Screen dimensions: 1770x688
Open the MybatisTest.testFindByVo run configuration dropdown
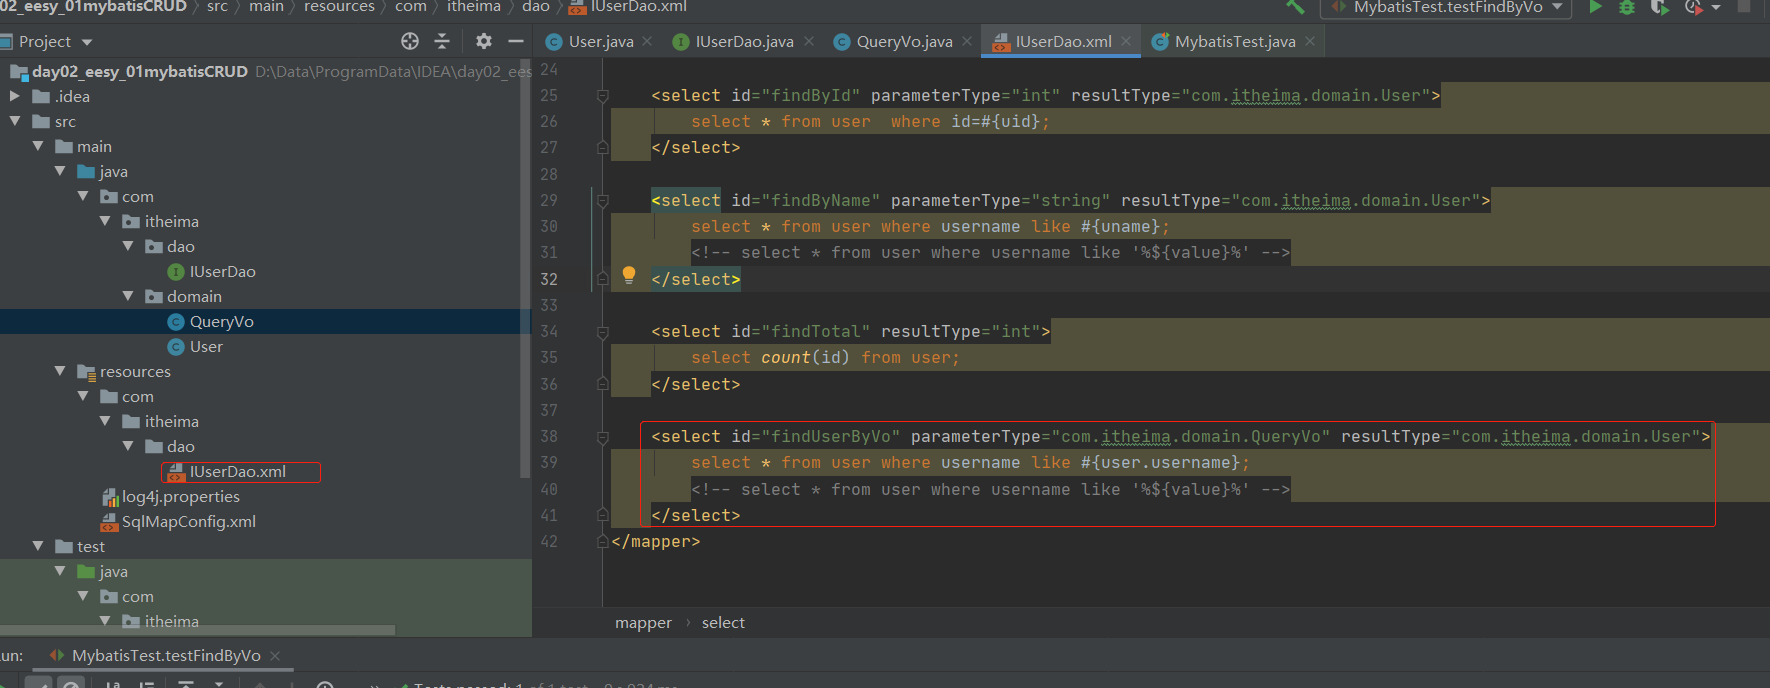point(1446,7)
